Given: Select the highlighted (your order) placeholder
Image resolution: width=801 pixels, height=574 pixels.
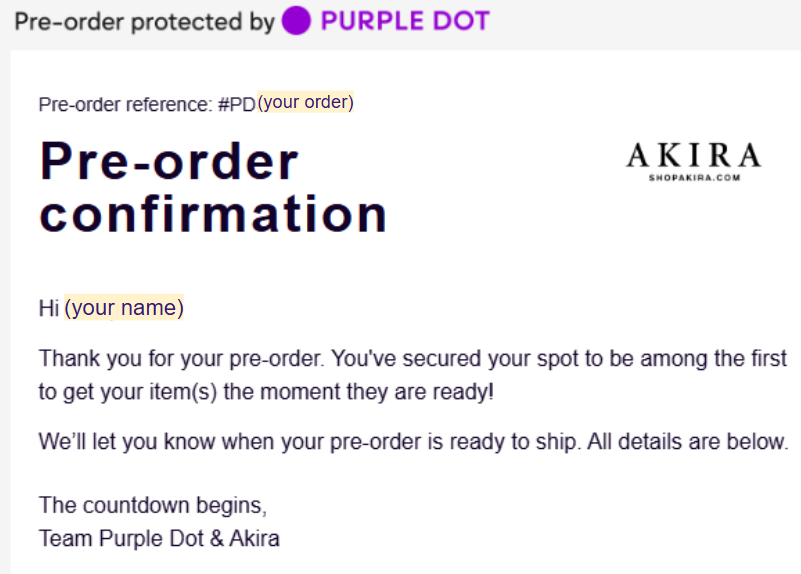Looking at the screenshot, I should click(305, 102).
